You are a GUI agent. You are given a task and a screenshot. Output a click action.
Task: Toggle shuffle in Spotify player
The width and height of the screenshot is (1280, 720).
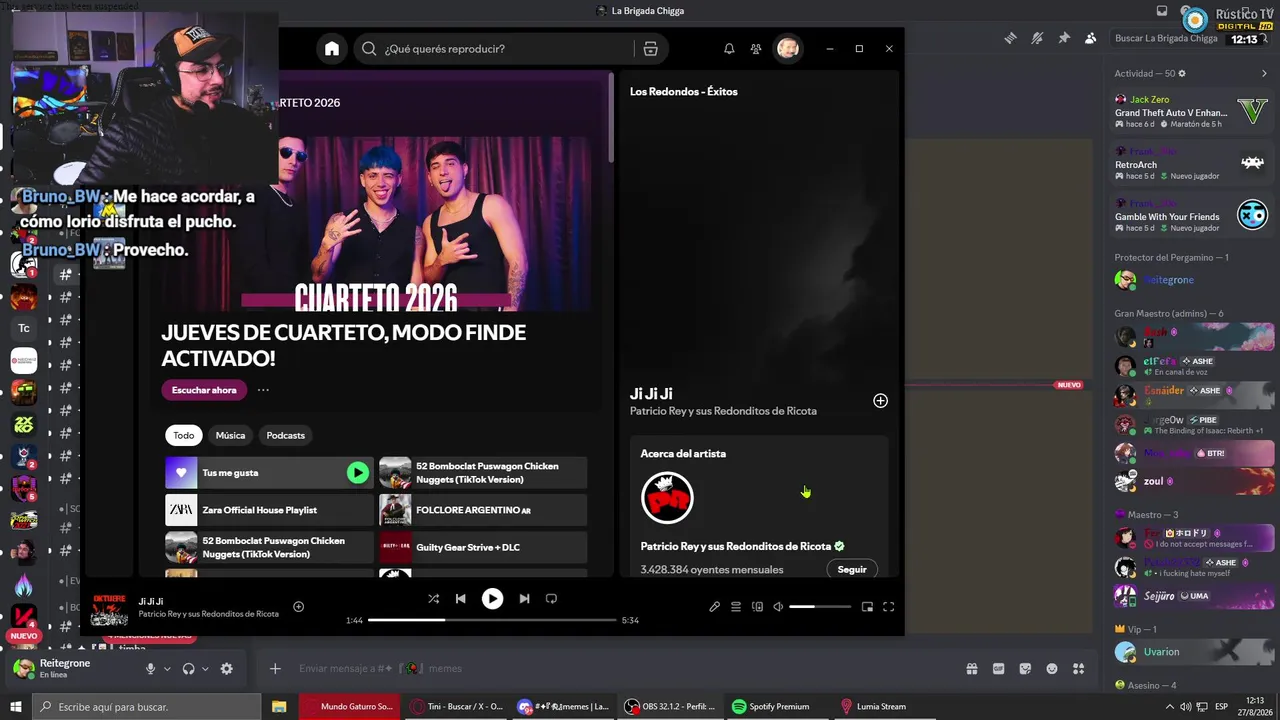[433, 599]
